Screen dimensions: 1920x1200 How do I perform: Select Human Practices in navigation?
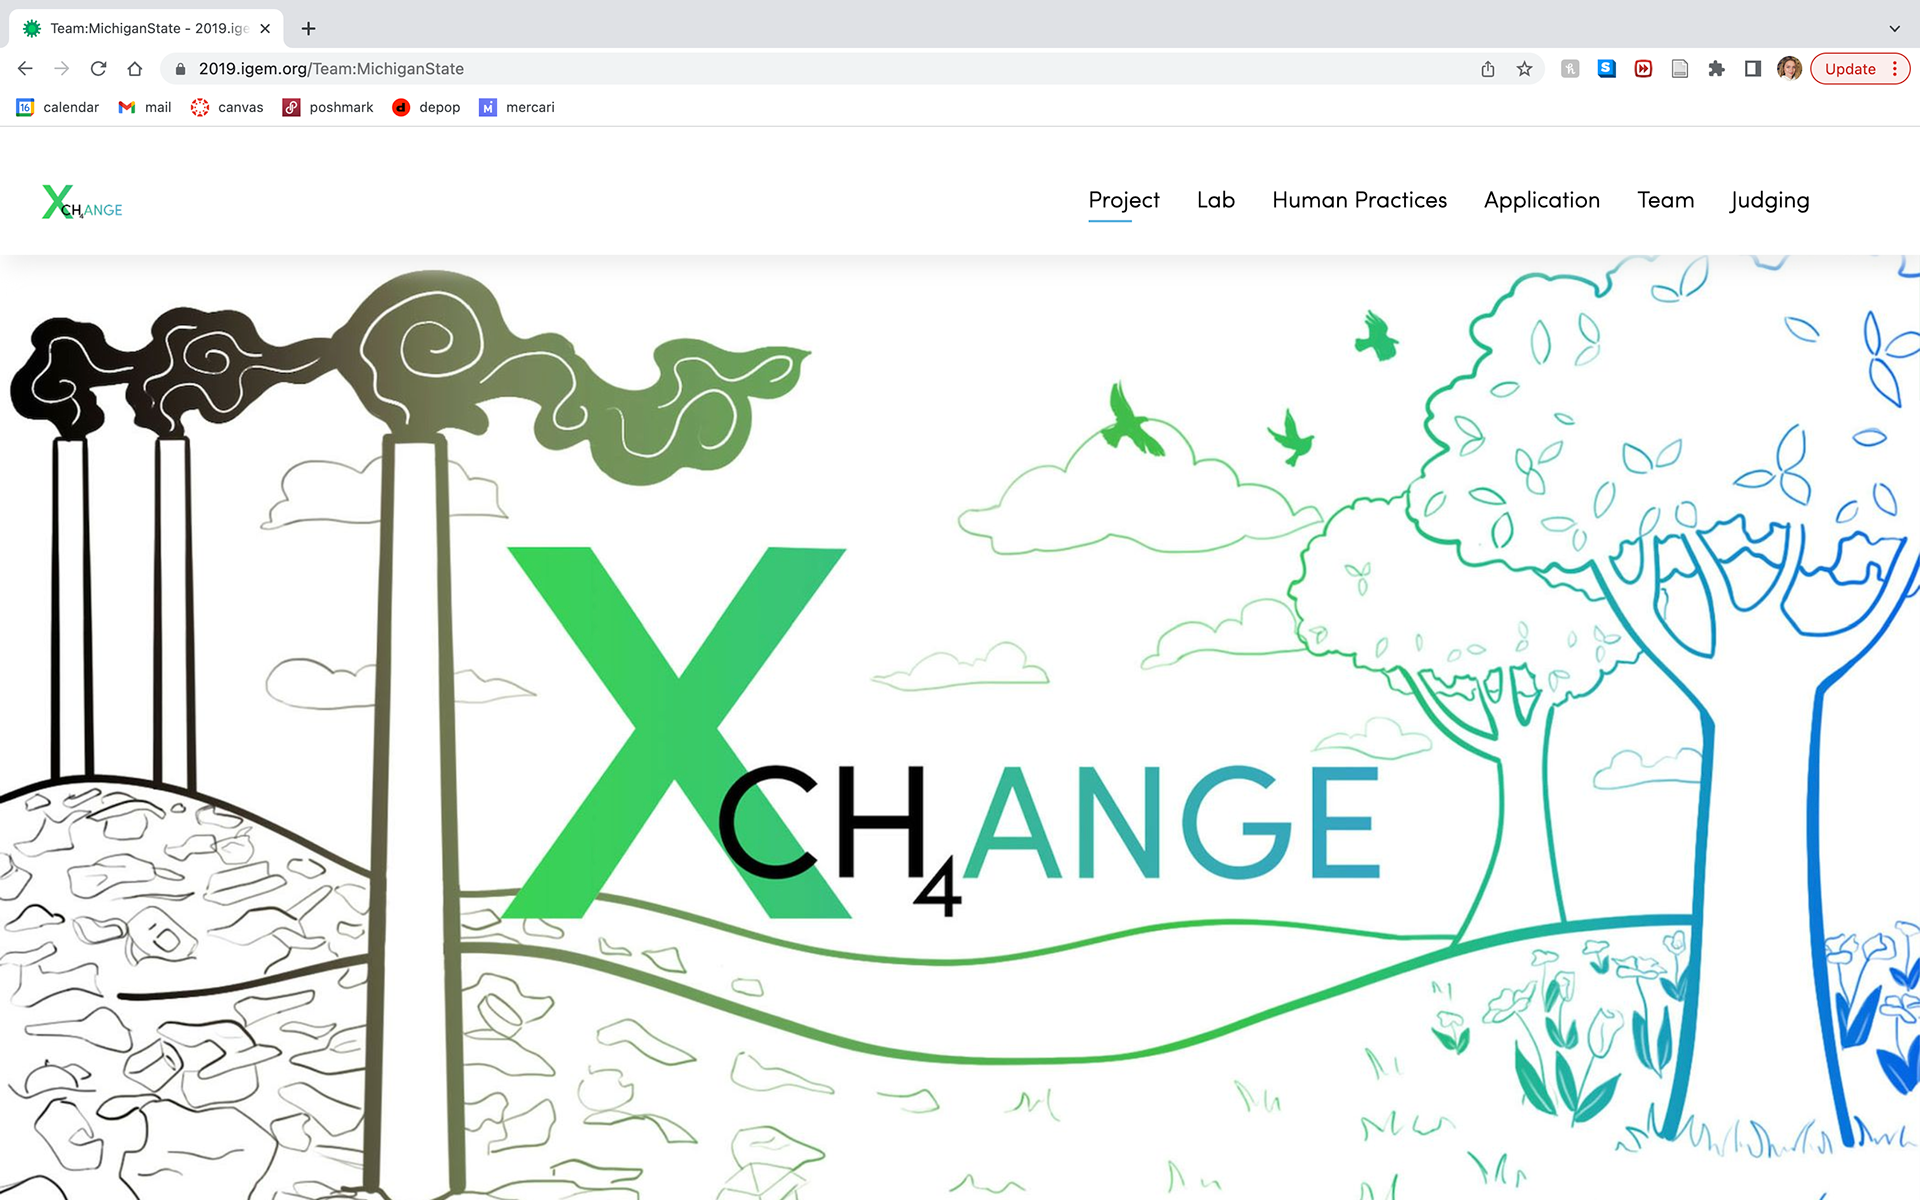tap(1359, 200)
